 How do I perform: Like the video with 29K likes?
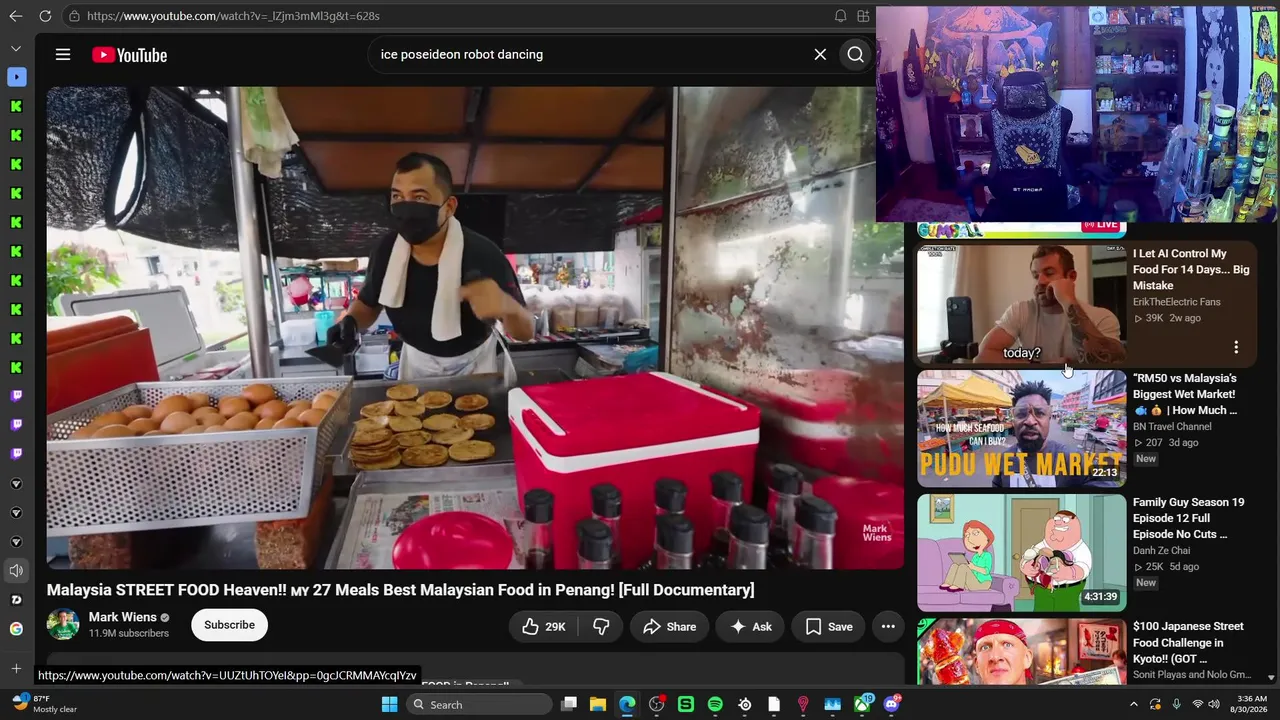click(543, 626)
